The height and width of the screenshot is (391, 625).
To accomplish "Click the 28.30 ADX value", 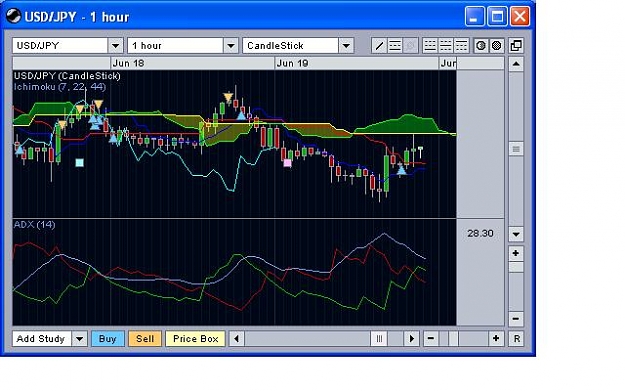I will point(480,233).
